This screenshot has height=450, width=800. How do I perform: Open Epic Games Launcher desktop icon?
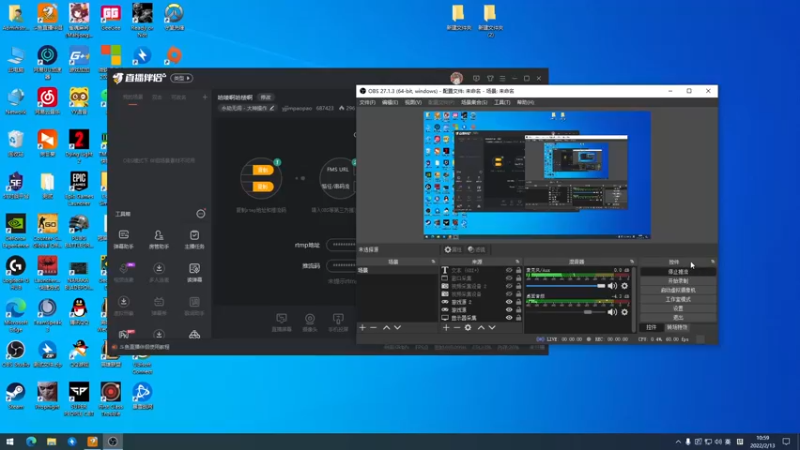79,189
